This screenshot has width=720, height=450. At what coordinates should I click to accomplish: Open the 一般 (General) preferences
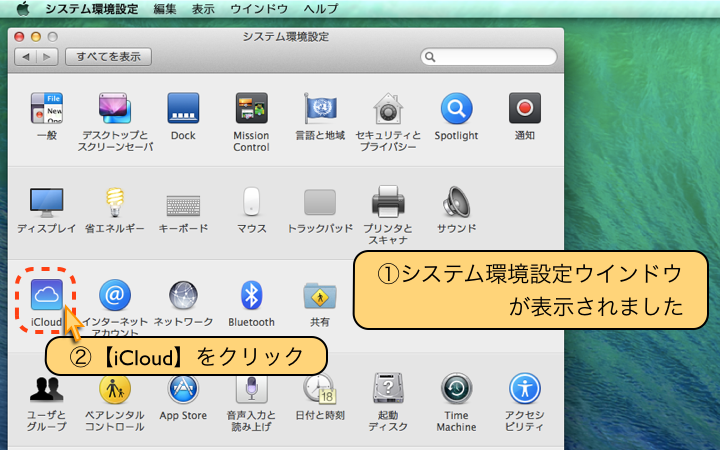click(46, 108)
